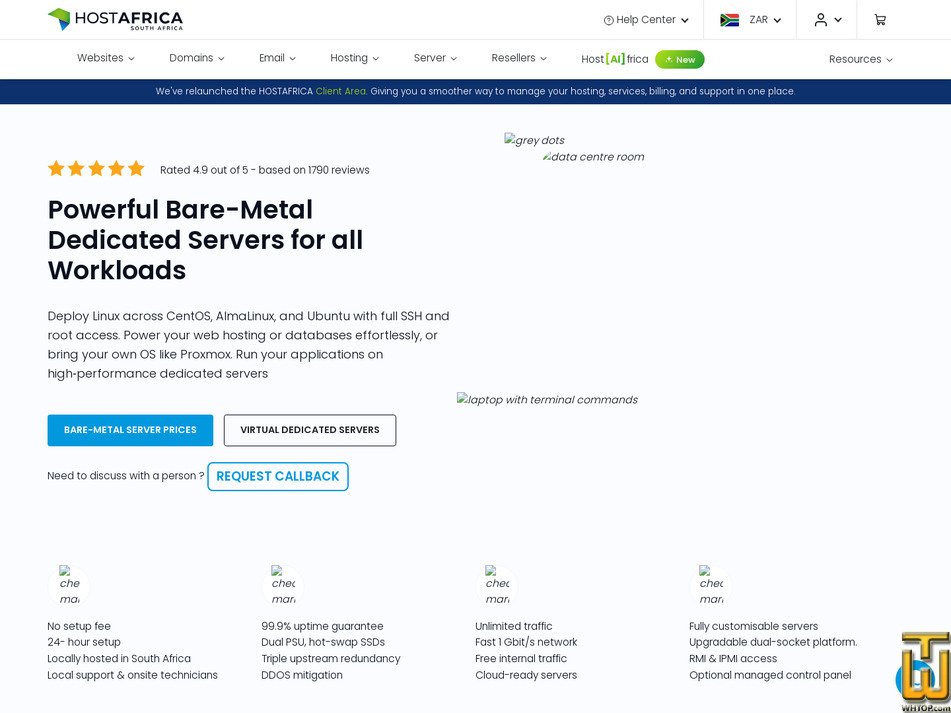
Task: Click the data centre room image
Action: tap(594, 157)
